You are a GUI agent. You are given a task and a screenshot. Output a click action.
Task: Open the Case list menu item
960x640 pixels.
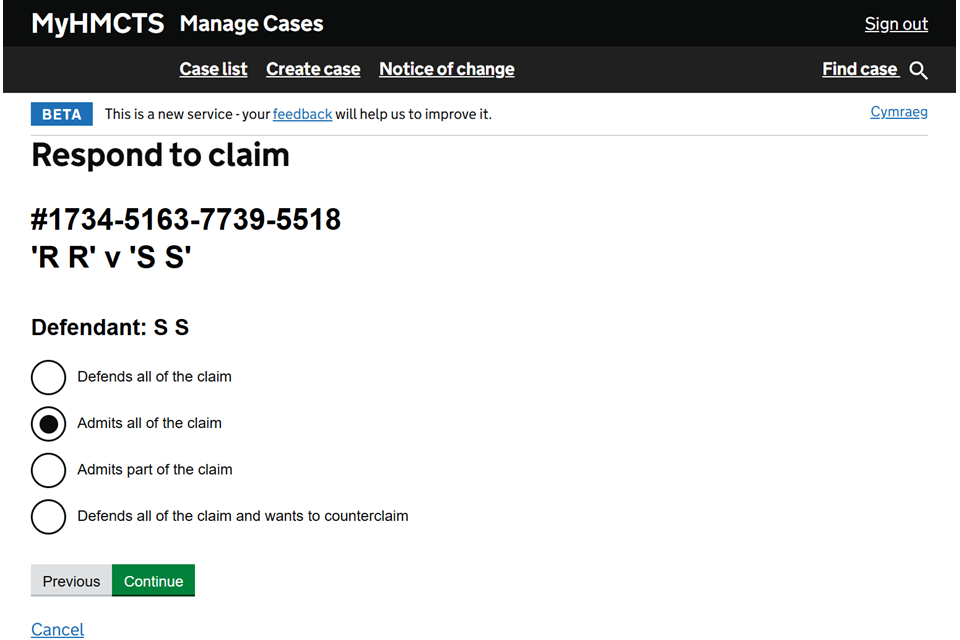[213, 69]
